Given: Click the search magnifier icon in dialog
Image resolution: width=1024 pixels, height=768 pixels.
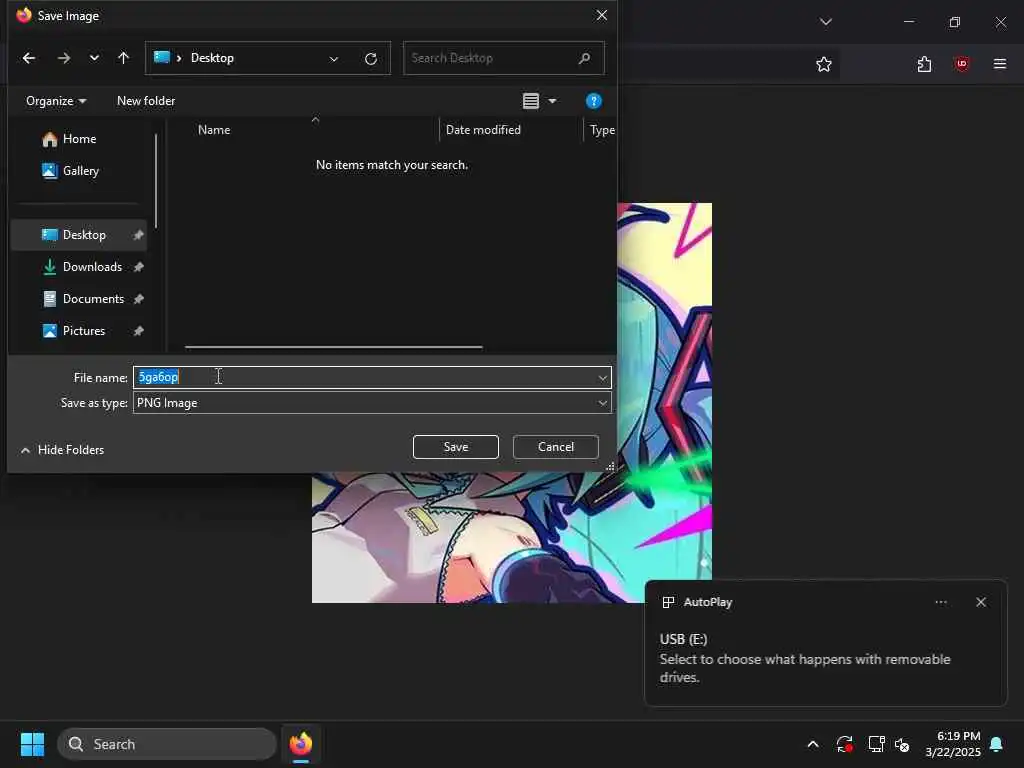Looking at the screenshot, I should tap(584, 58).
